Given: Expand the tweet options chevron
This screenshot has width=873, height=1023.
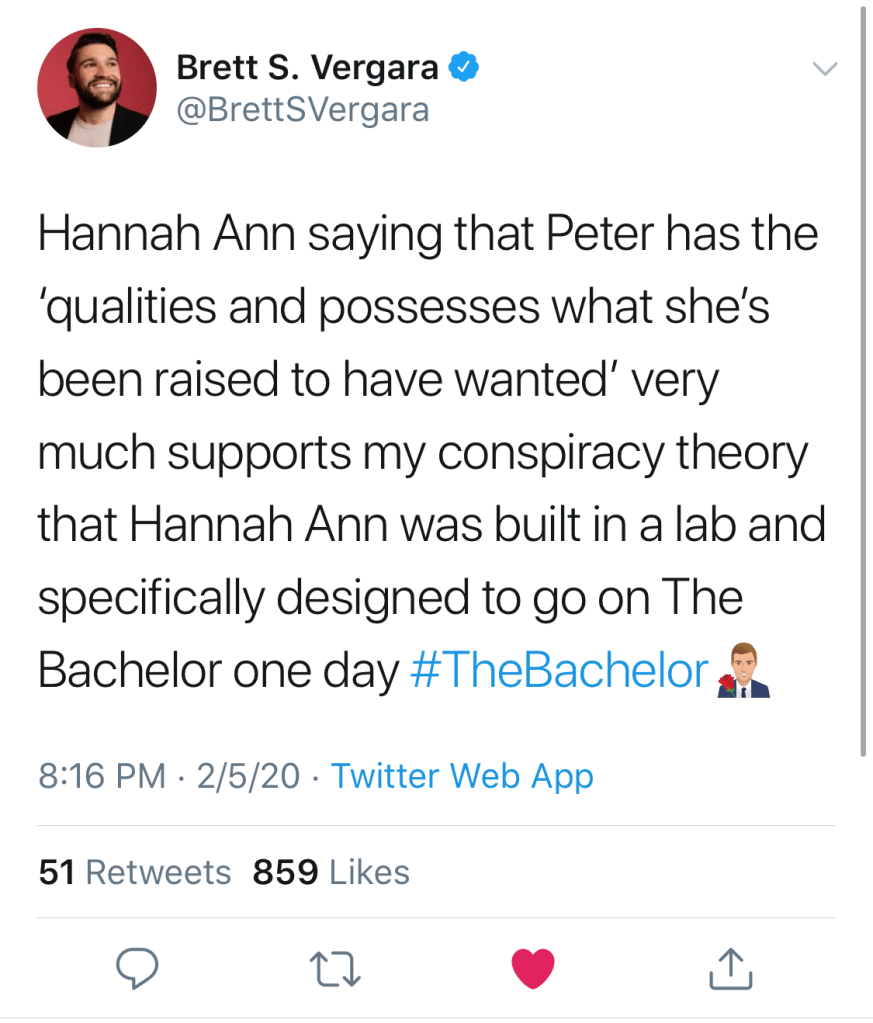Looking at the screenshot, I should [824, 69].
